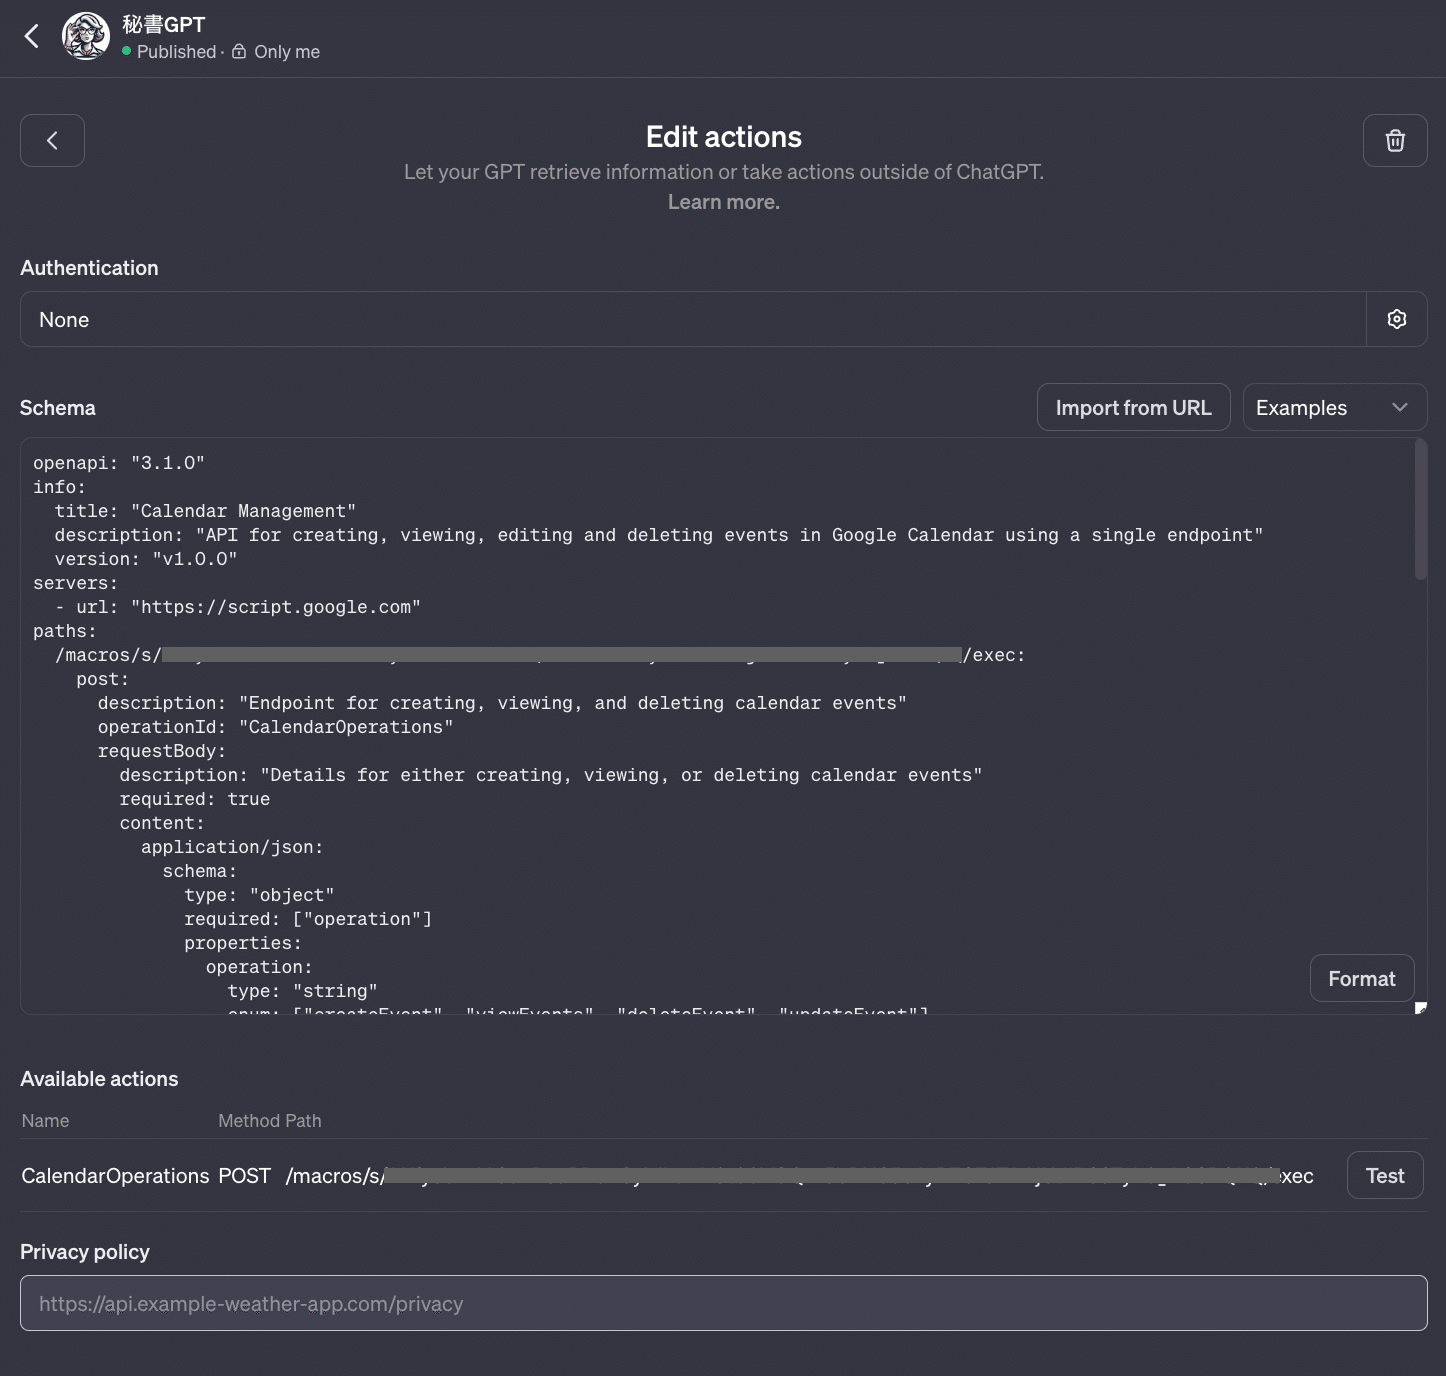Screen dimensions: 1446x1376
Task: Delete the action with the trash icon
Action: [1394, 141]
